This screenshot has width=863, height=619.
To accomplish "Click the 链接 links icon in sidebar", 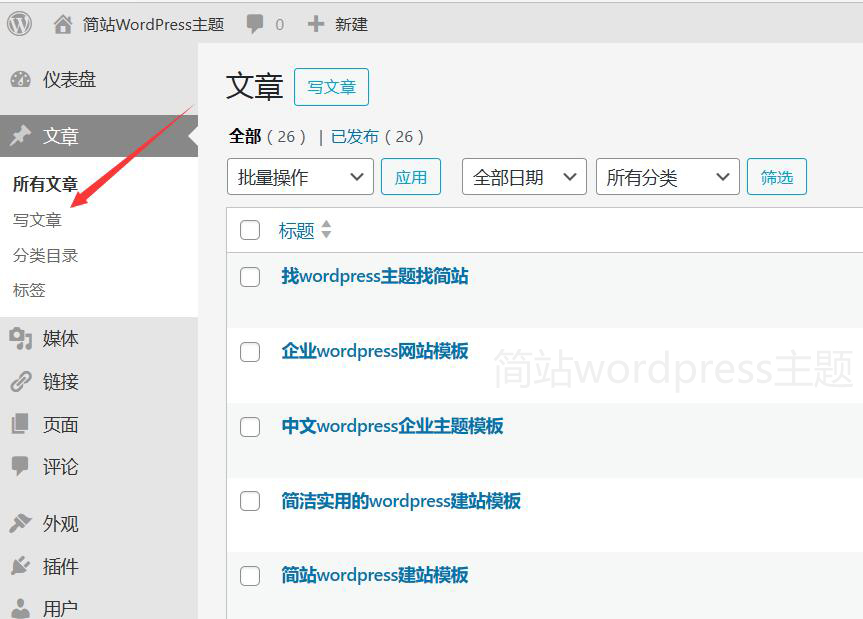I will coord(20,382).
